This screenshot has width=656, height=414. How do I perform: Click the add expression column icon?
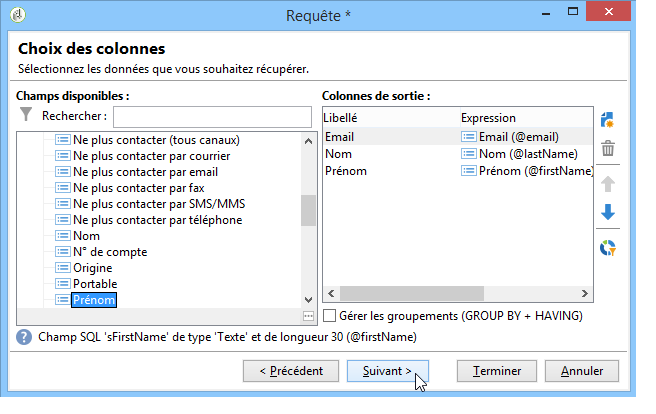pyautogui.click(x=607, y=120)
